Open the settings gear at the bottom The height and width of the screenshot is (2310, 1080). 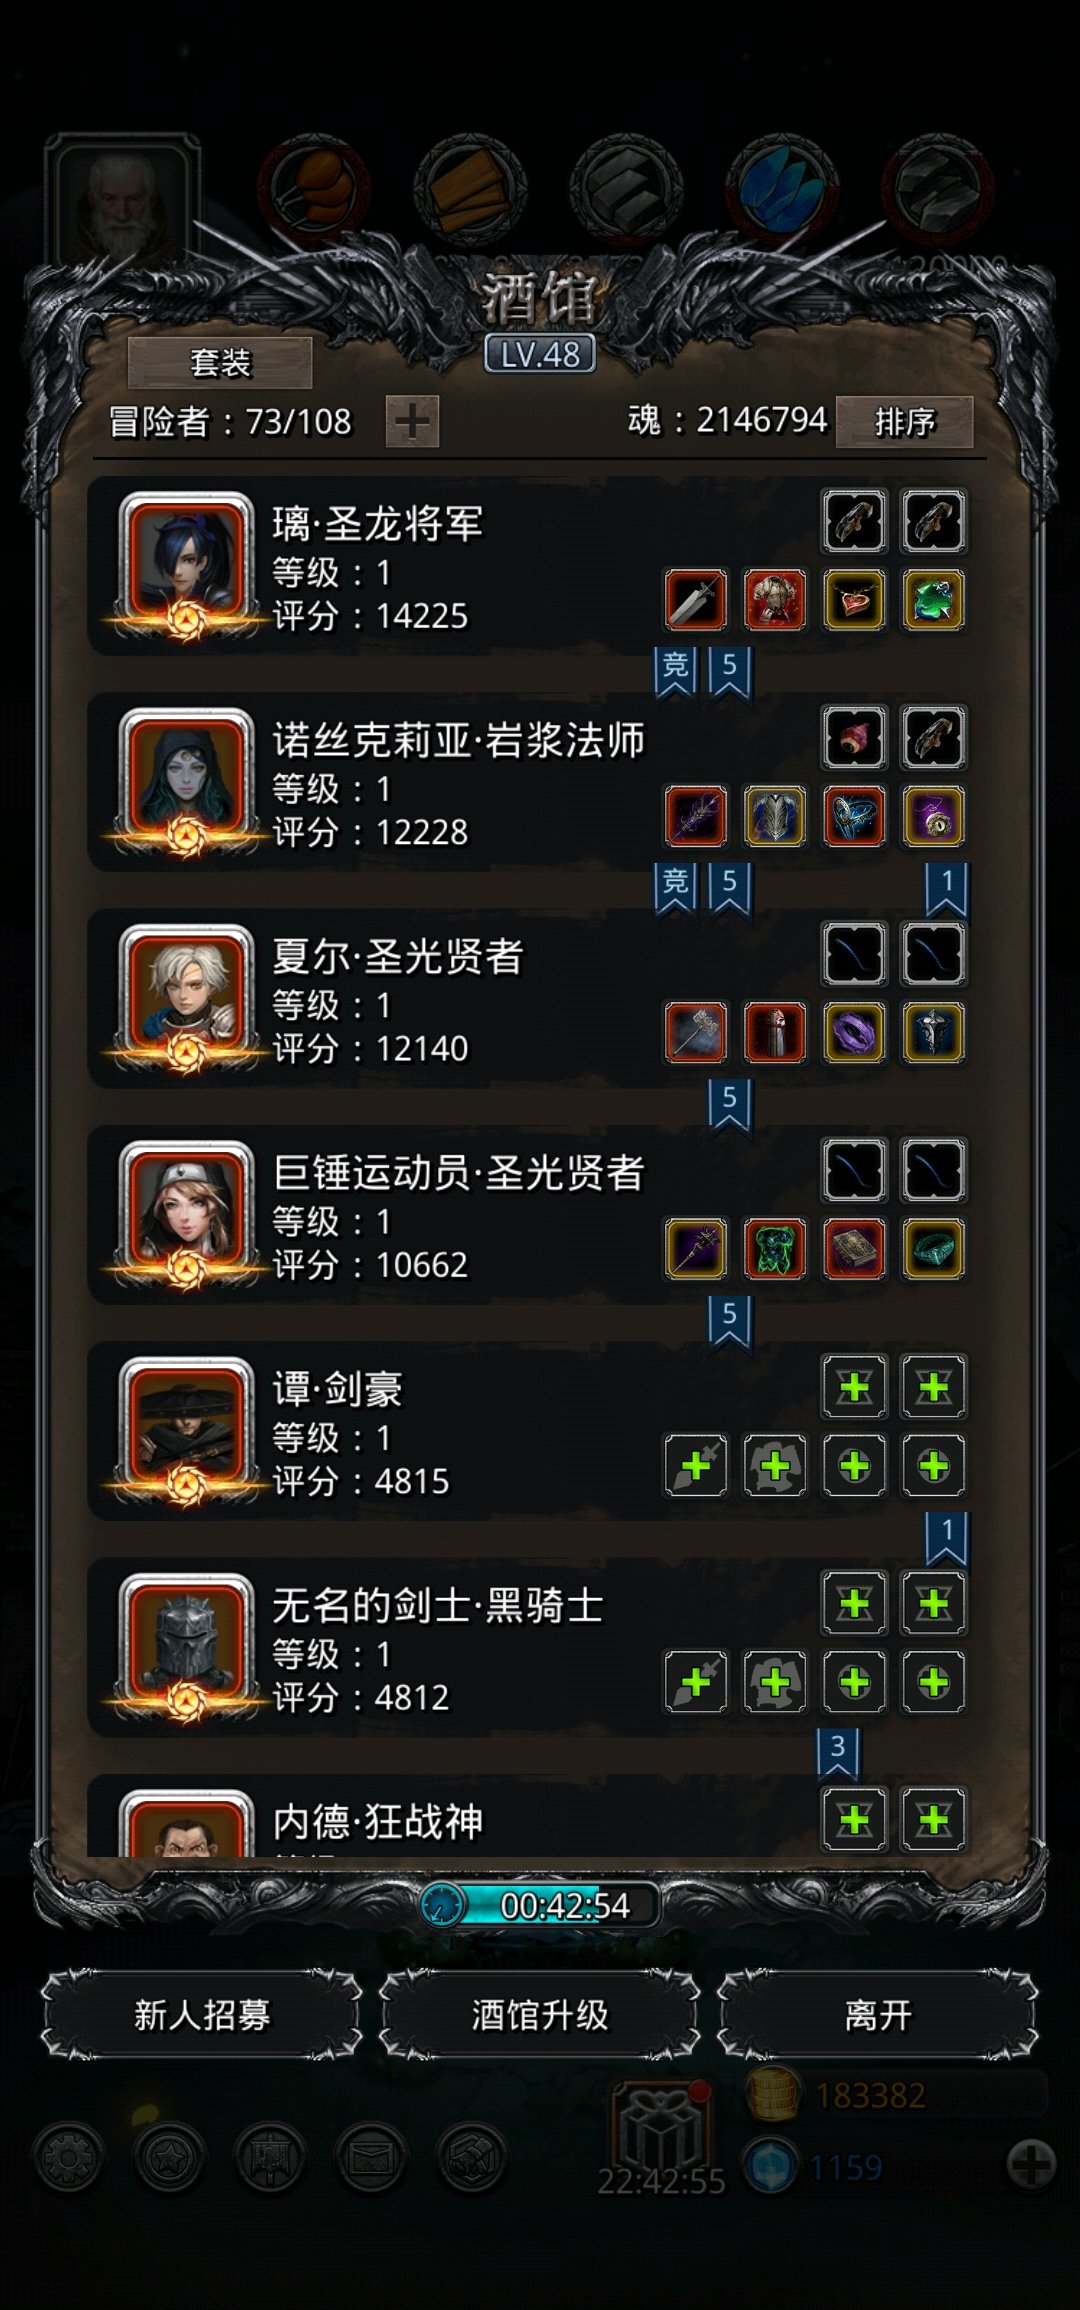pyautogui.click(x=68, y=2159)
